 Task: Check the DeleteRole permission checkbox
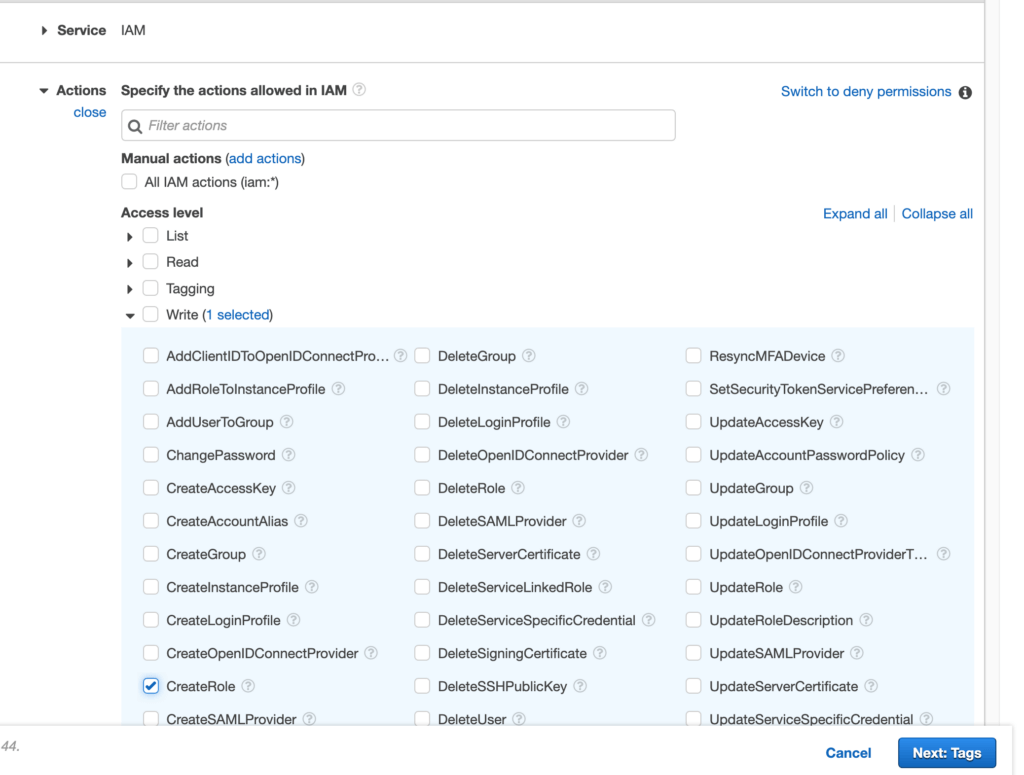tap(422, 488)
